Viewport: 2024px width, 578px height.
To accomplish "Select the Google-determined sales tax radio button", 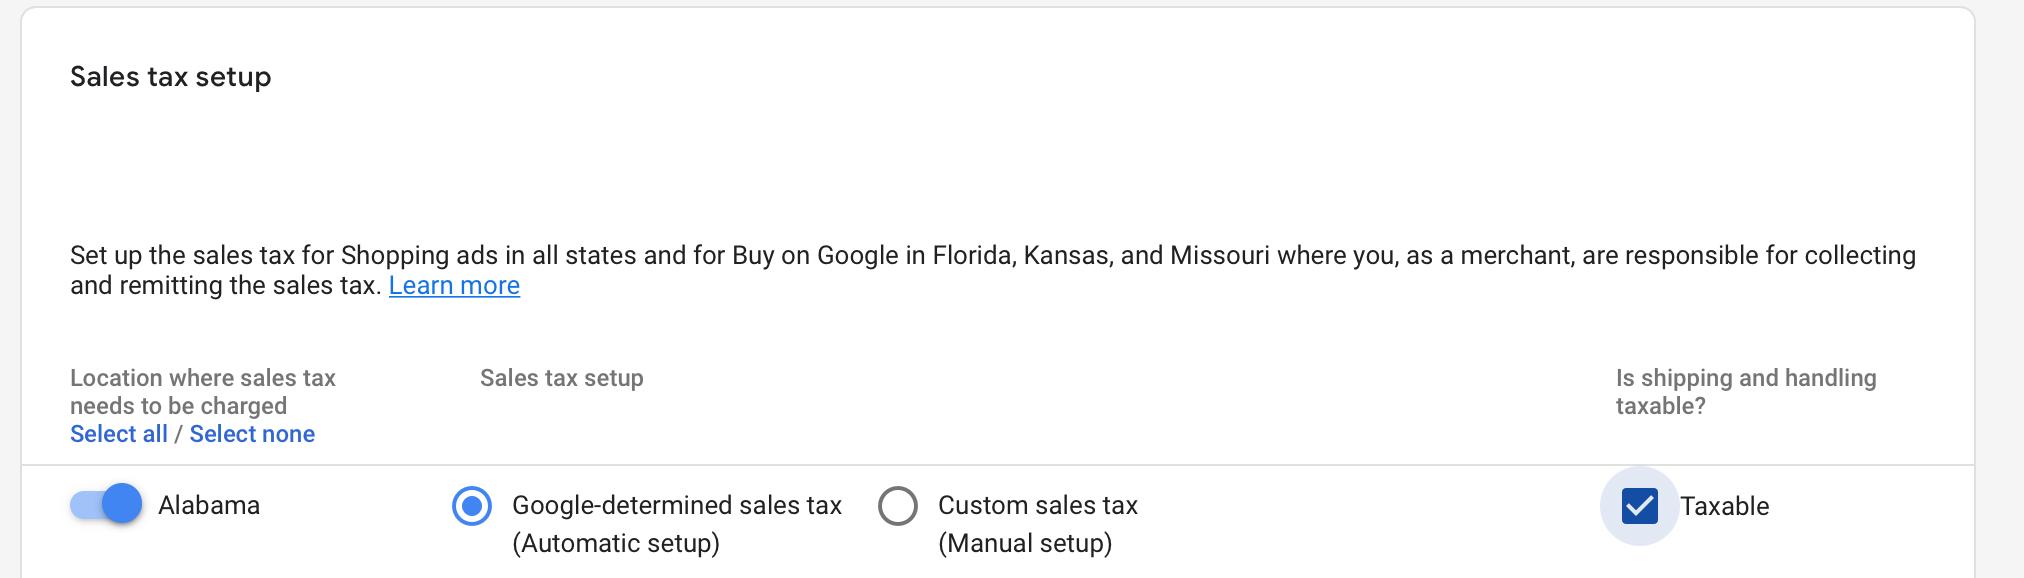I will click(472, 506).
